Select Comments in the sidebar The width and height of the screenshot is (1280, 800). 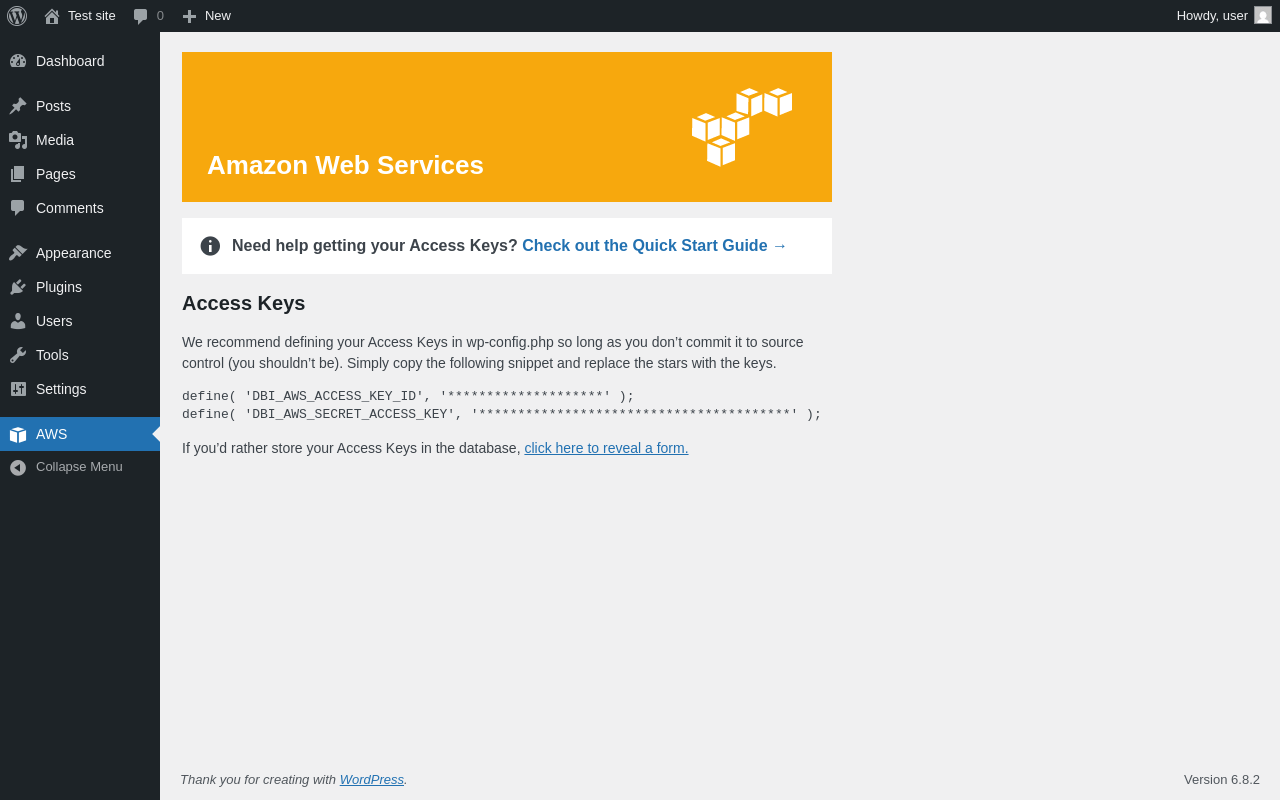(x=80, y=208)
